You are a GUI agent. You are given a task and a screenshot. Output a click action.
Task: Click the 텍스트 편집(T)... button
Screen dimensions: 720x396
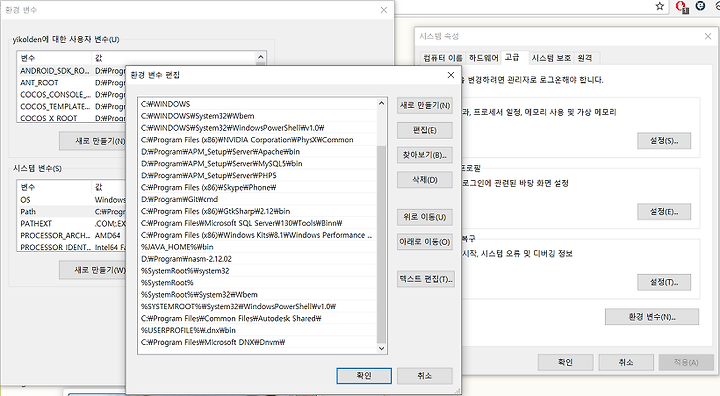(426, 279)
